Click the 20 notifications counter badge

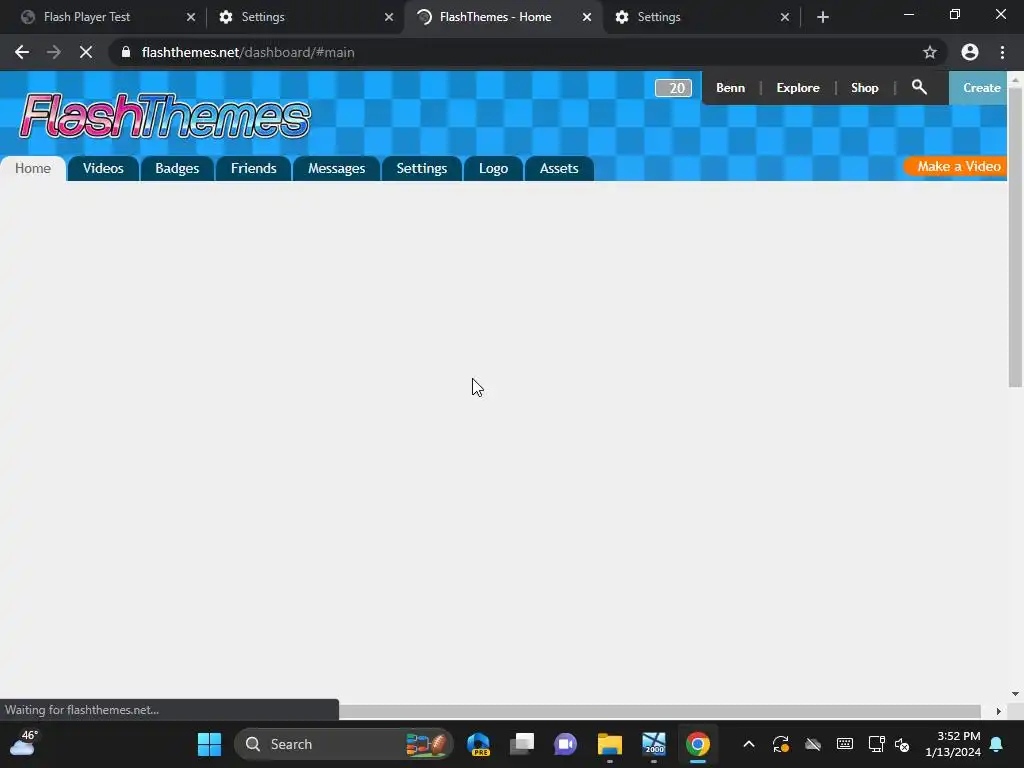[673, 88]
